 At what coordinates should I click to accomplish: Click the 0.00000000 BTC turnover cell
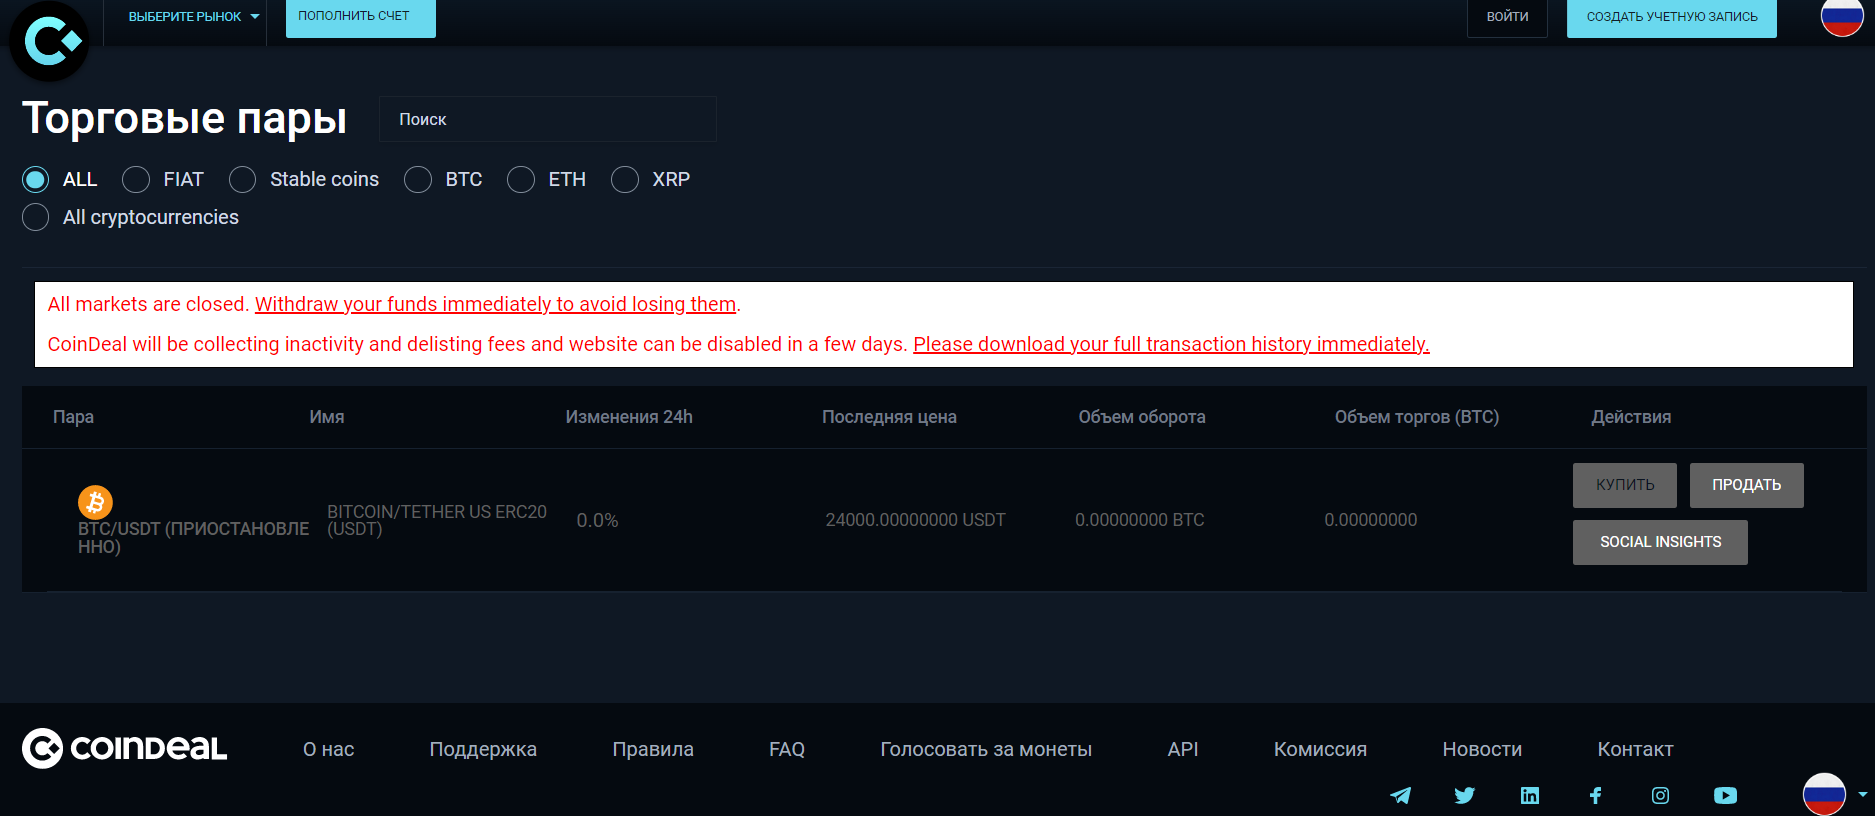tap(1139, 520)
